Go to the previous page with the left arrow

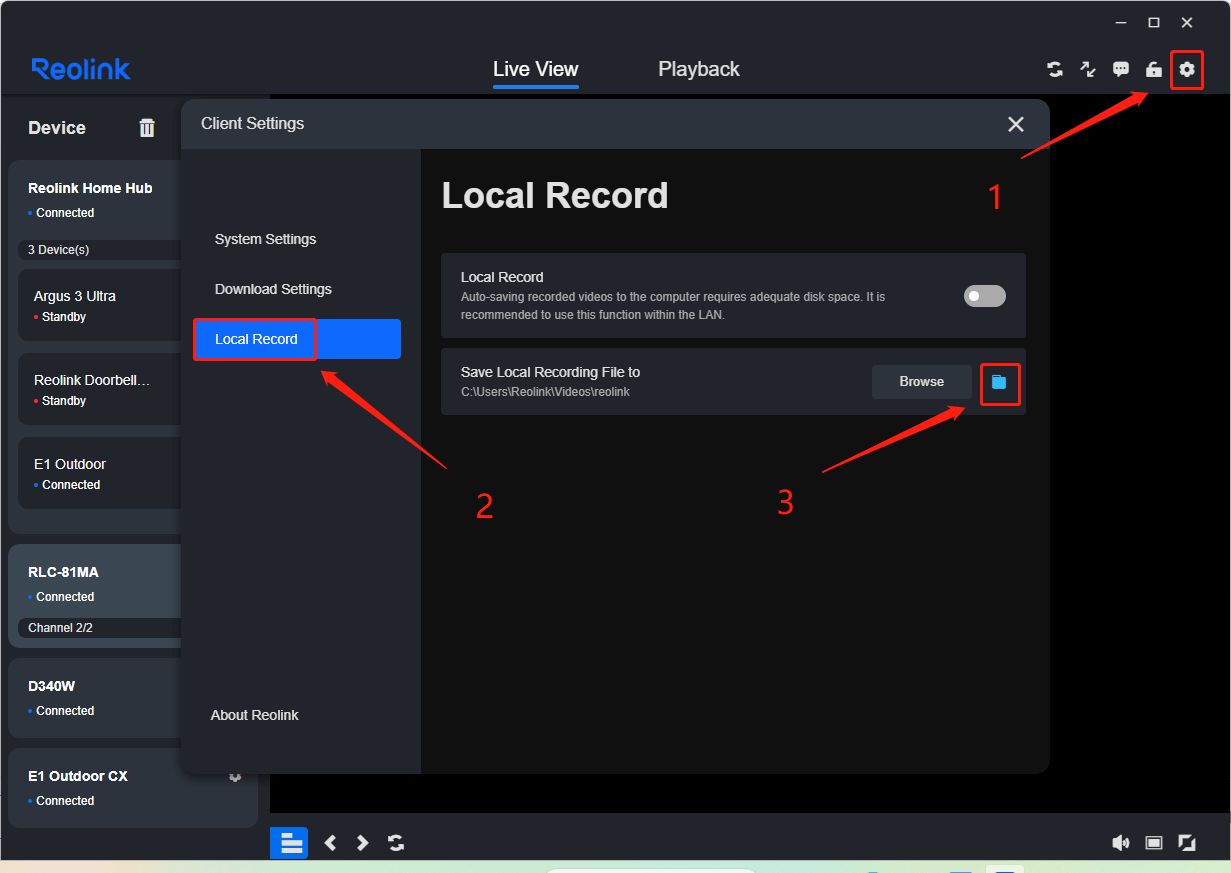coord(330,843)
